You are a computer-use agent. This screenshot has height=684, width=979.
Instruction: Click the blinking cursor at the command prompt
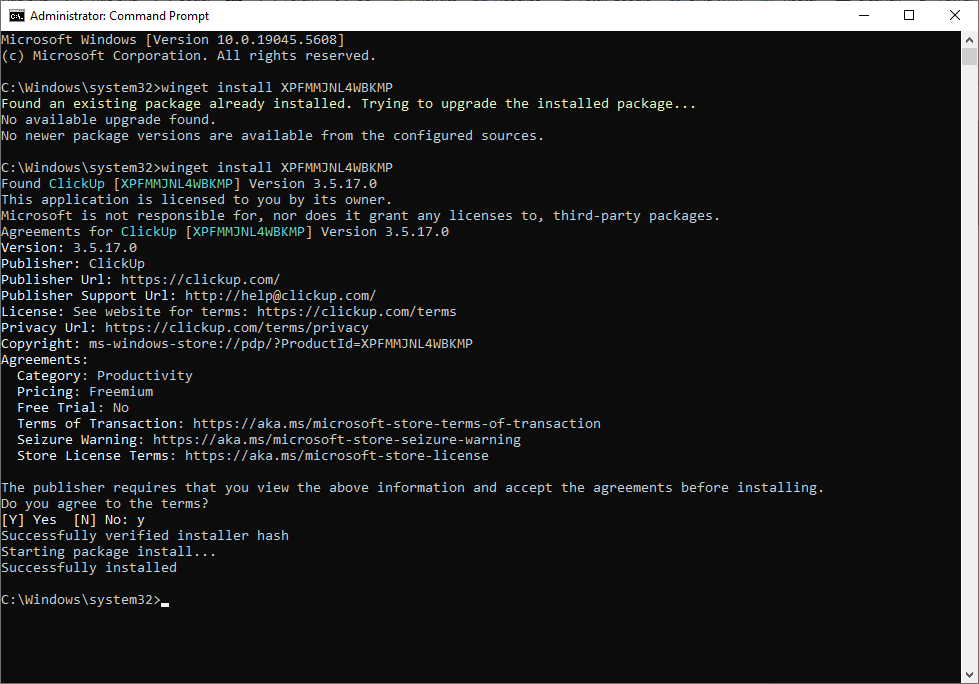coord(165,600)
